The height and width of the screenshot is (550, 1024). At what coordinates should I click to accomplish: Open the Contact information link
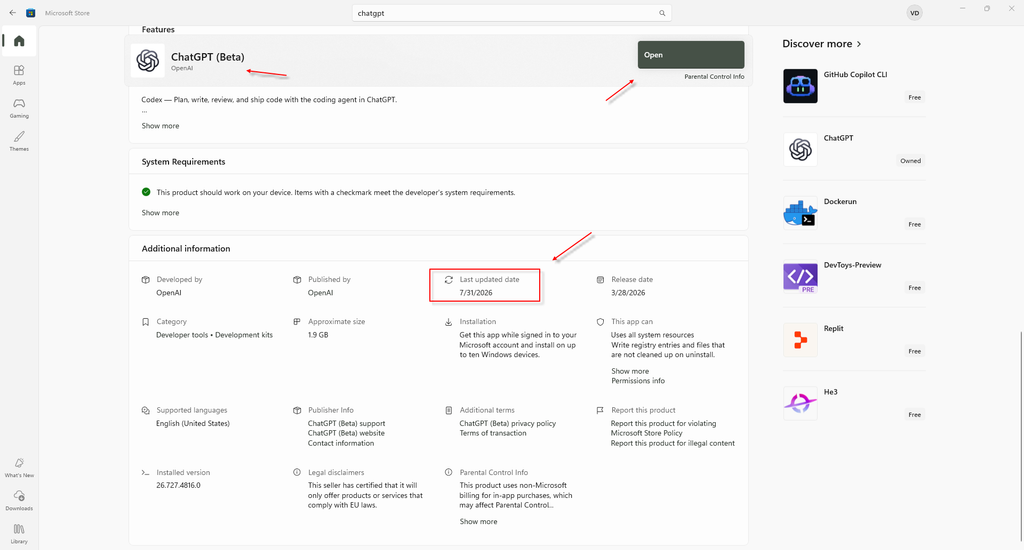tap(341, 443)
